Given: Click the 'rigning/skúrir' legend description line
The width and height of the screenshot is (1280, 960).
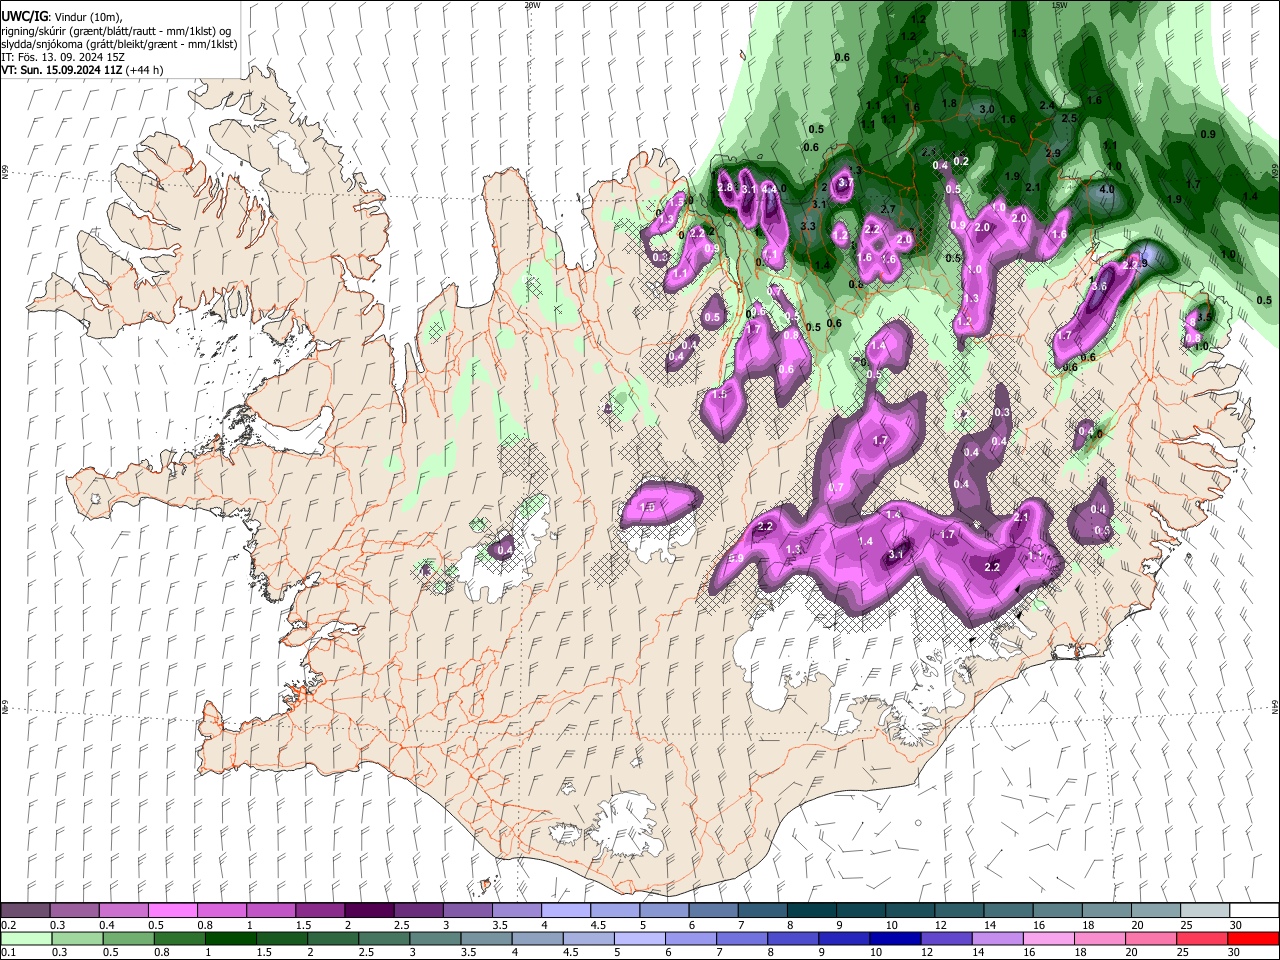Looking at the screenshot, I should click(116, 31).
